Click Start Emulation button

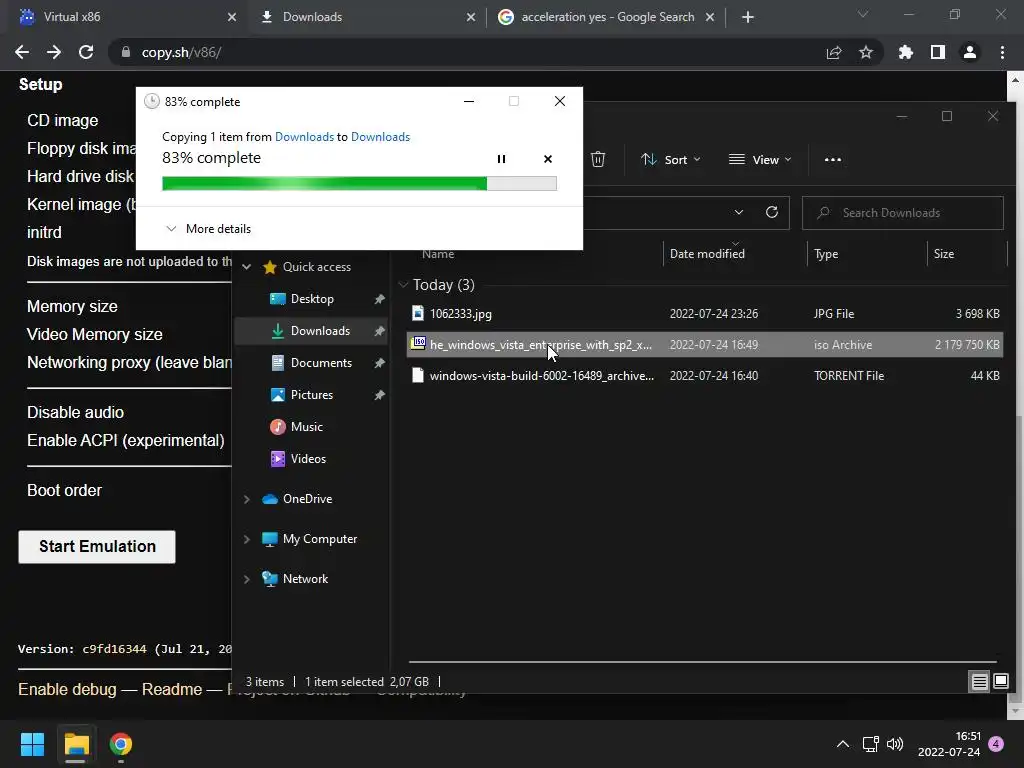click(x=97, y=547)
